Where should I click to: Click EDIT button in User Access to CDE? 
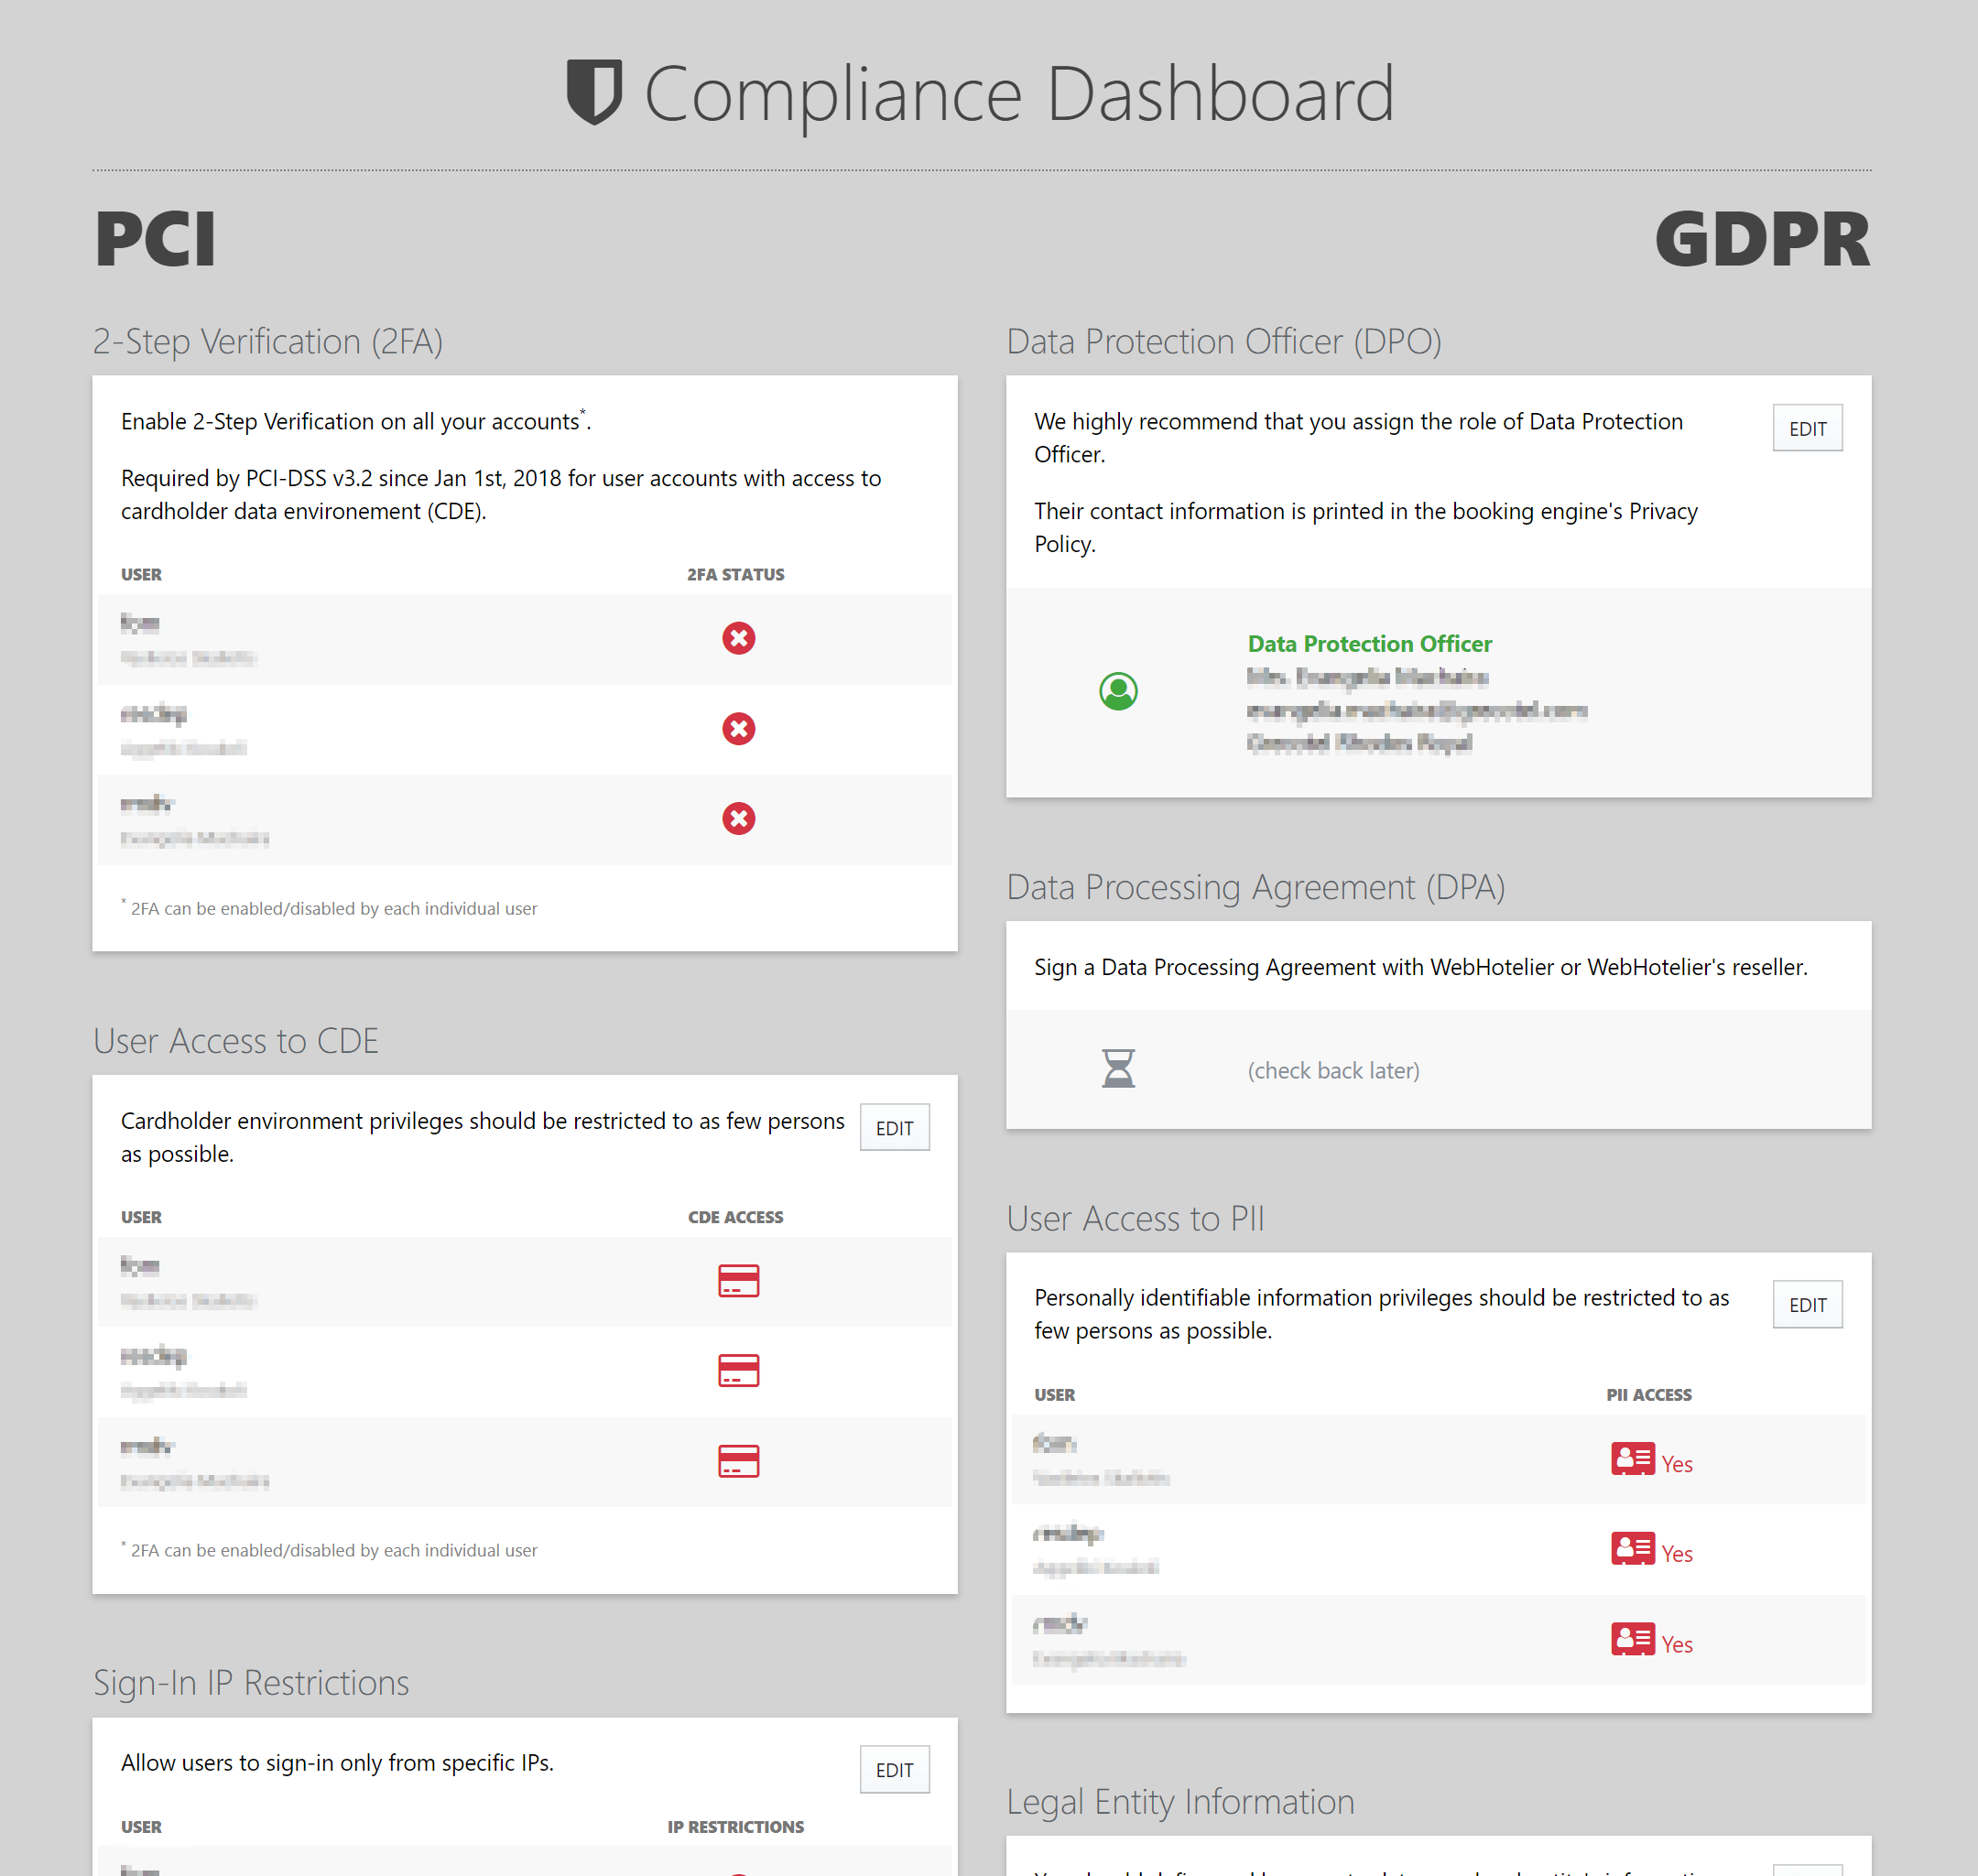click(x=896, y=1127)
